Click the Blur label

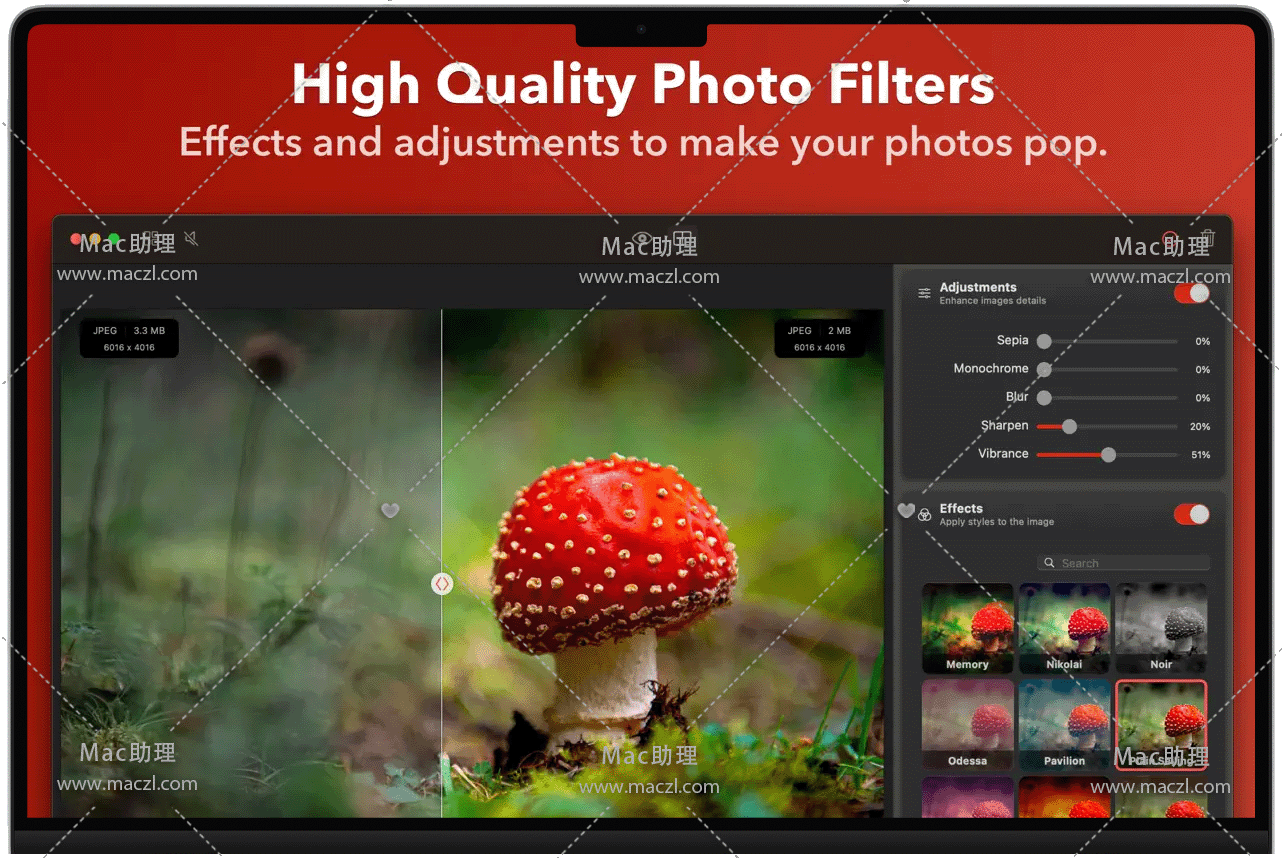[x=1017, y=397]
